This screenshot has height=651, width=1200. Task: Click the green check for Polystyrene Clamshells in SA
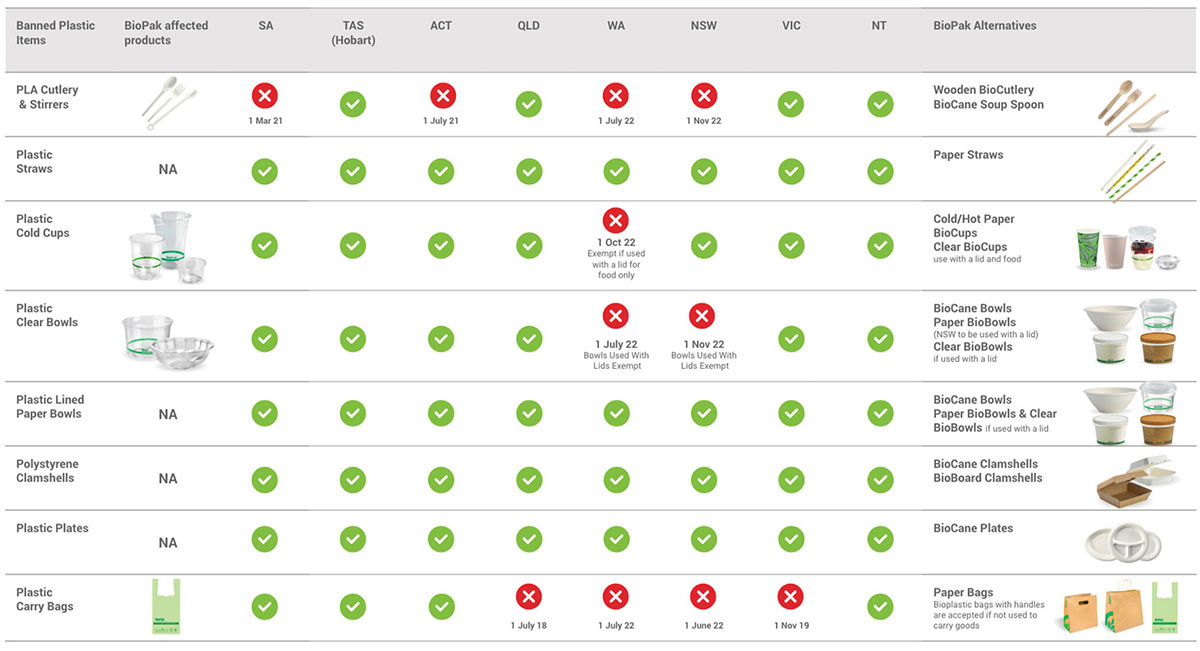click(x=265, y=479)
